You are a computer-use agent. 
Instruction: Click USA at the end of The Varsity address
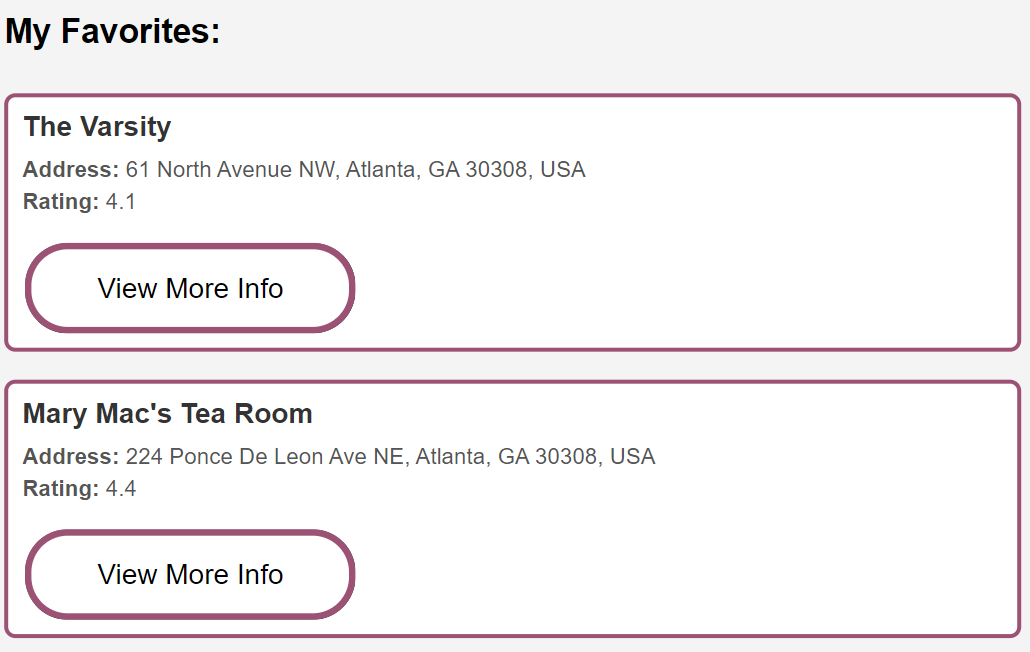(x=563, y=170)
